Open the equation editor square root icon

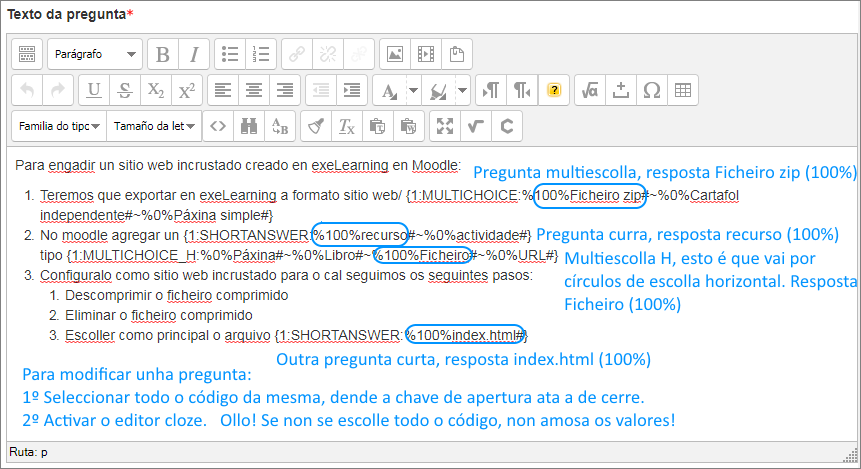590,90
